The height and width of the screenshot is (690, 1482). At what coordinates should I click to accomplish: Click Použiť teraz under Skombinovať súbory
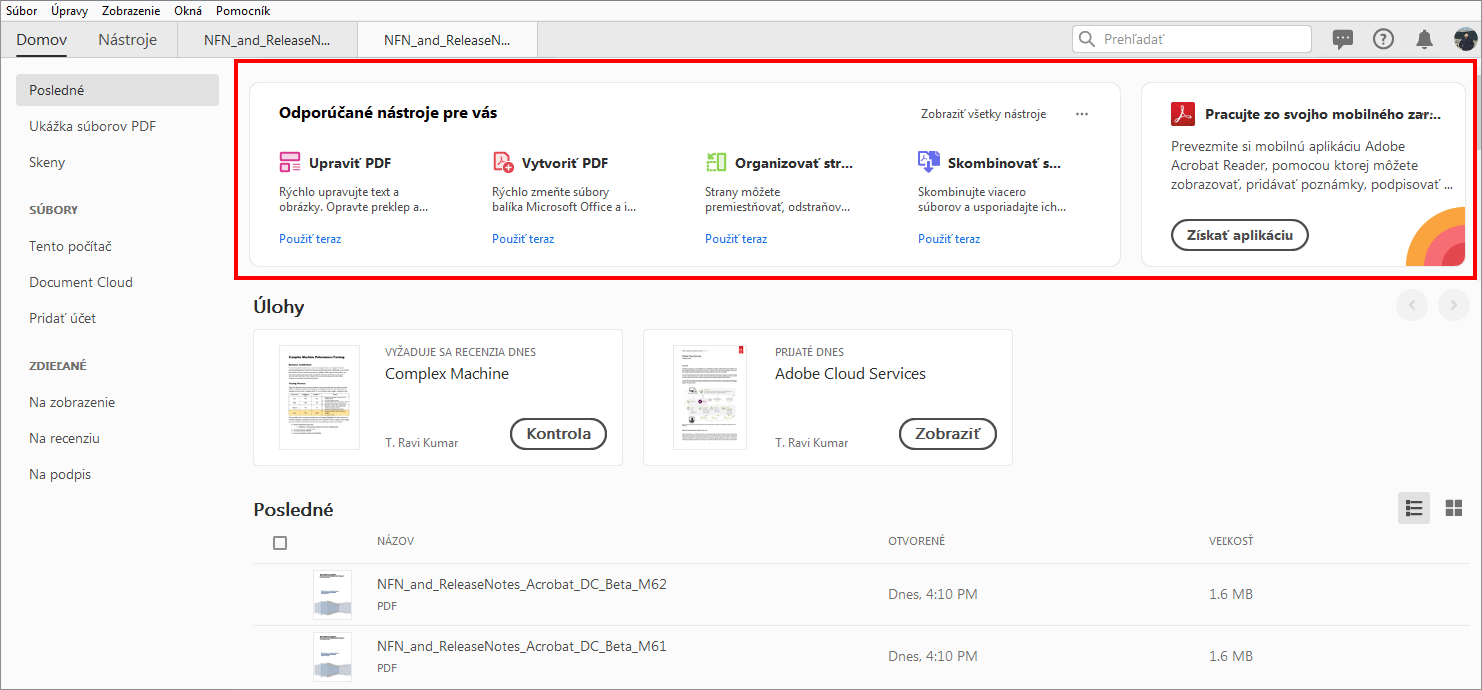[949, 239]
